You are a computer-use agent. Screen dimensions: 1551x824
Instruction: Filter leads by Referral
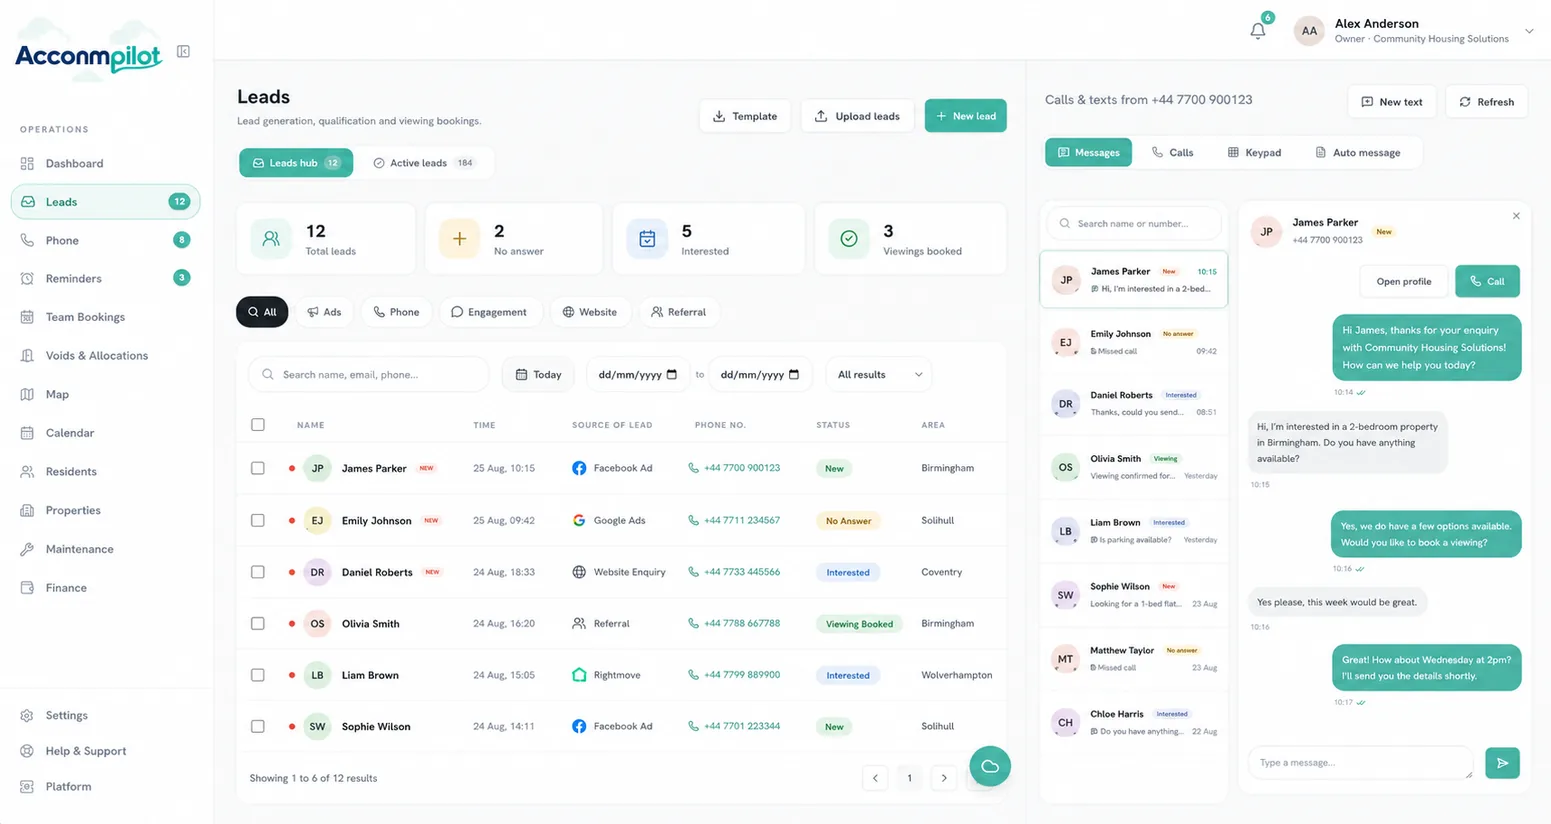(x=678, y=312)
